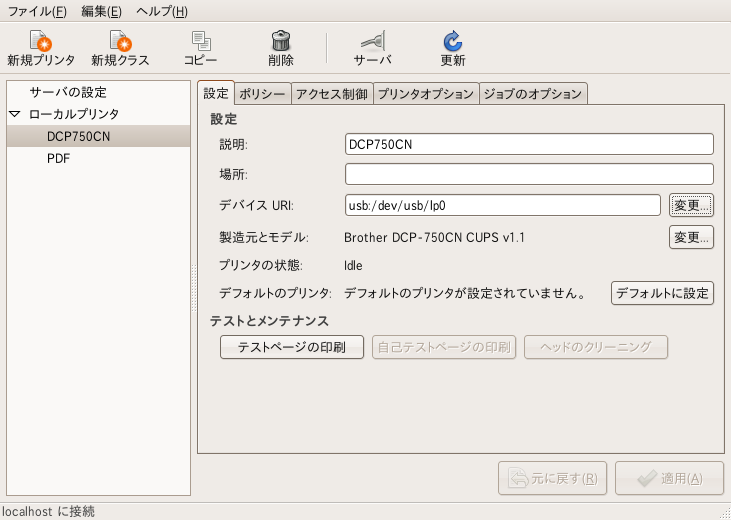Click the 元に戻す(R) revert button
This screenshot has width=731, height=520.
(x=552, y=478)
